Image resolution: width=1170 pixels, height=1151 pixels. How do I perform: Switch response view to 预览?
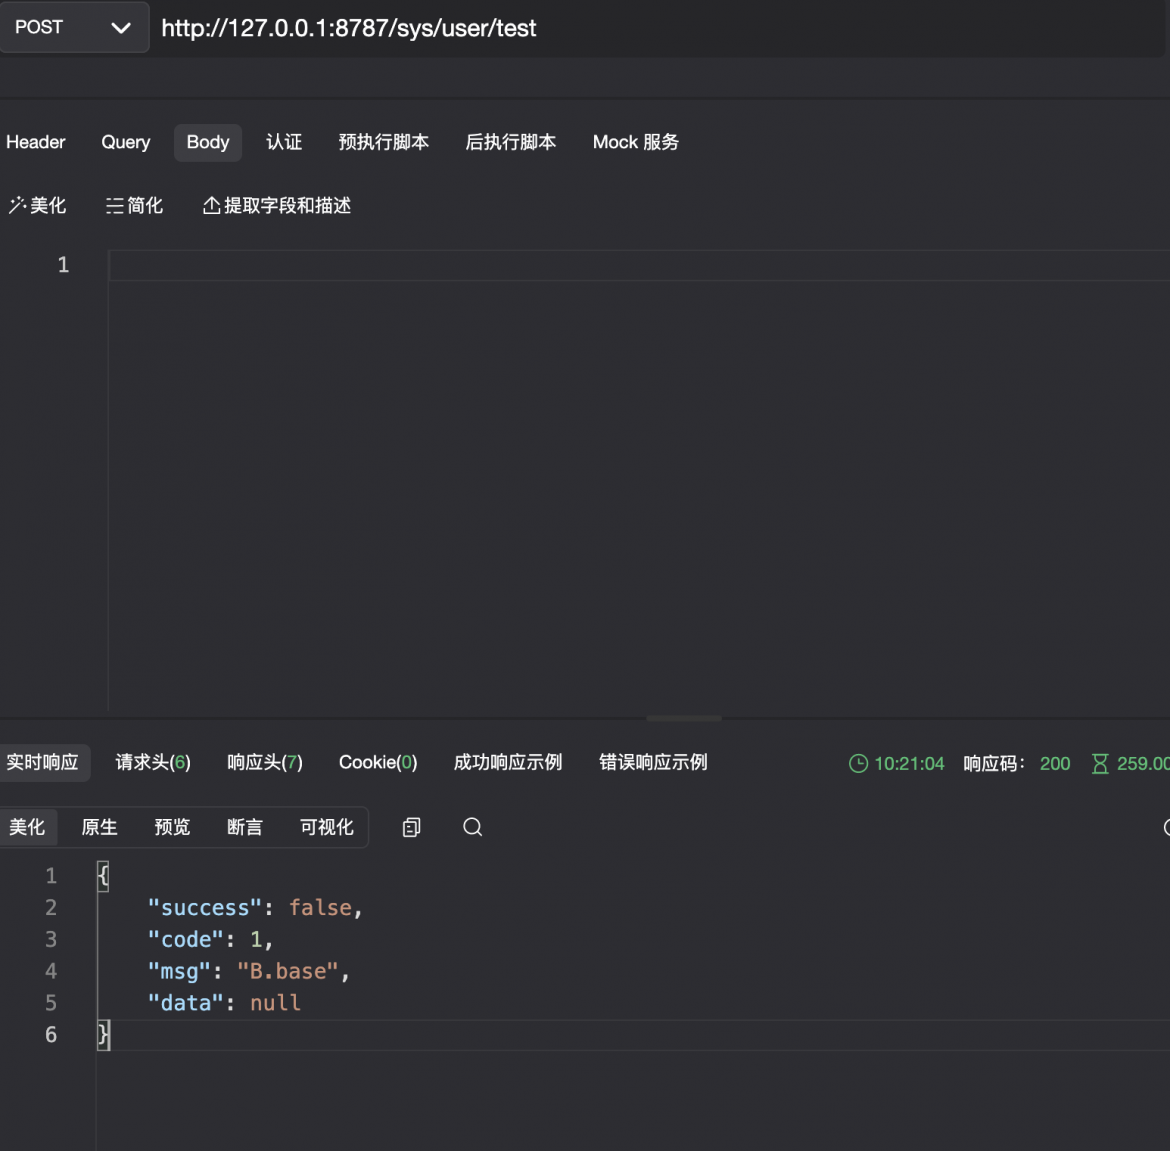coord(172,827)
